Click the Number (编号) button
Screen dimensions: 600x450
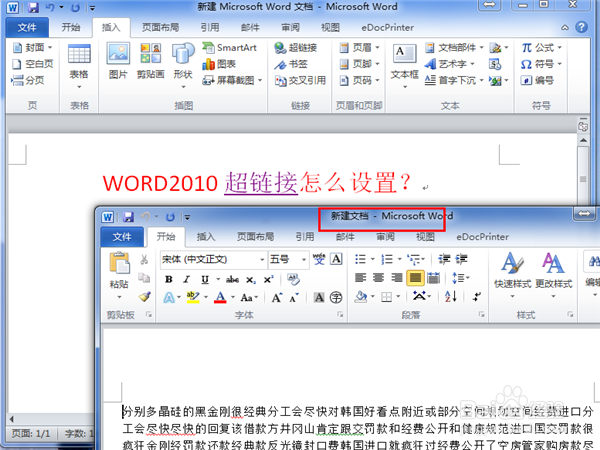(537, 80)
